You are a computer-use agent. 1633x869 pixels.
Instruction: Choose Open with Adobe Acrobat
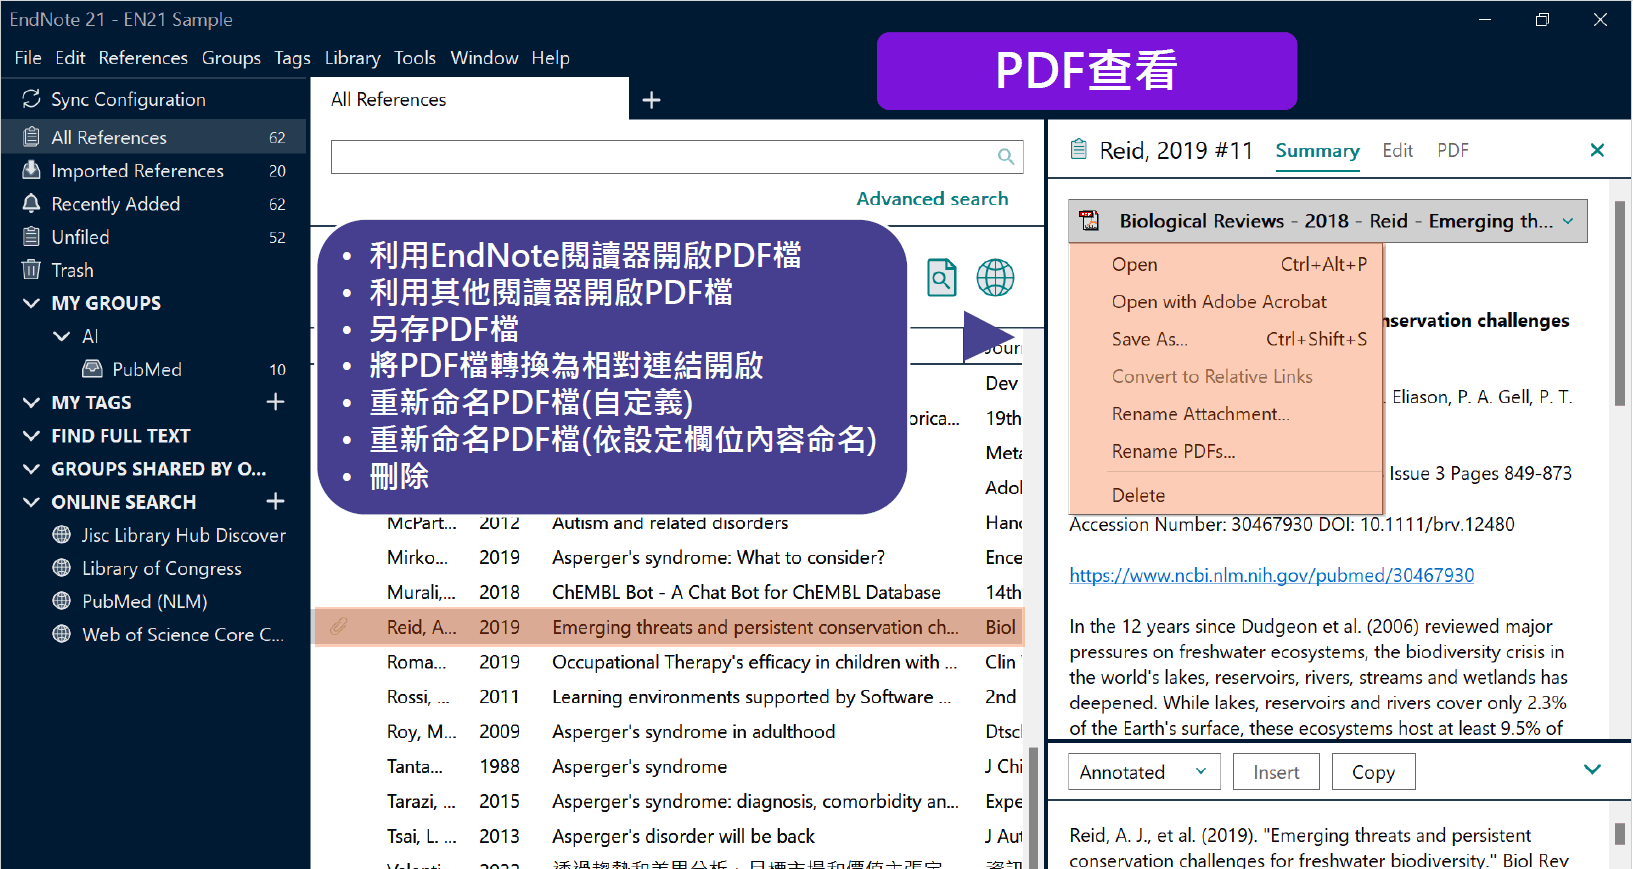[1226, 301]
